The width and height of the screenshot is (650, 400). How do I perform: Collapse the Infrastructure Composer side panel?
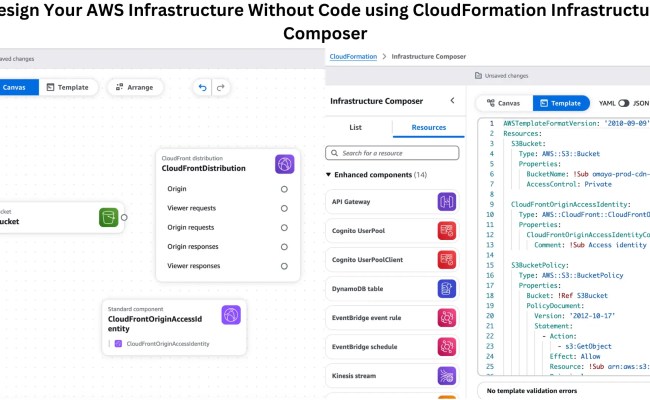pyautogui.click(x=452, y=100)
